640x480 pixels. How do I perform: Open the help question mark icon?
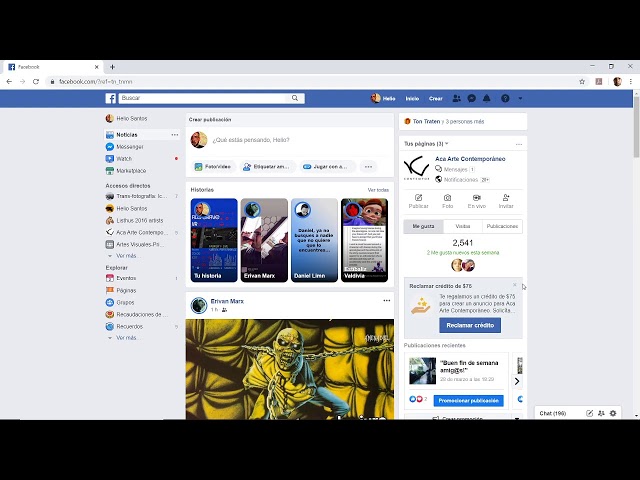tap(505, 98)
